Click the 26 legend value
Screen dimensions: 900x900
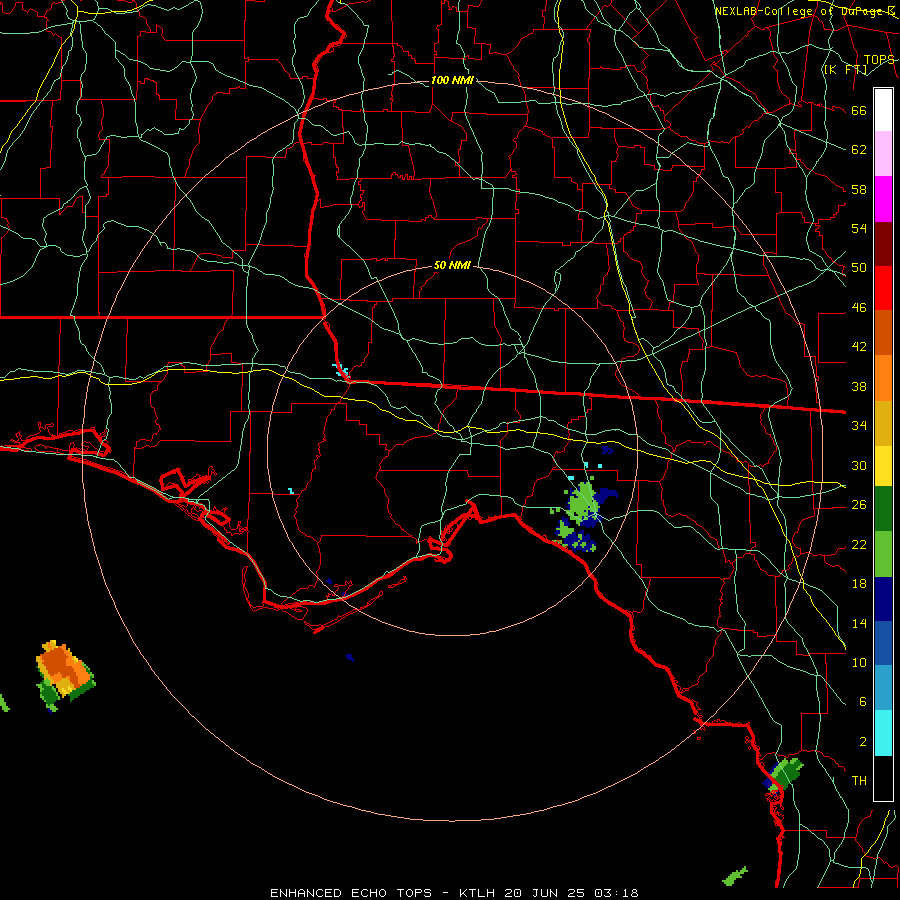click(x=859, y=505)
